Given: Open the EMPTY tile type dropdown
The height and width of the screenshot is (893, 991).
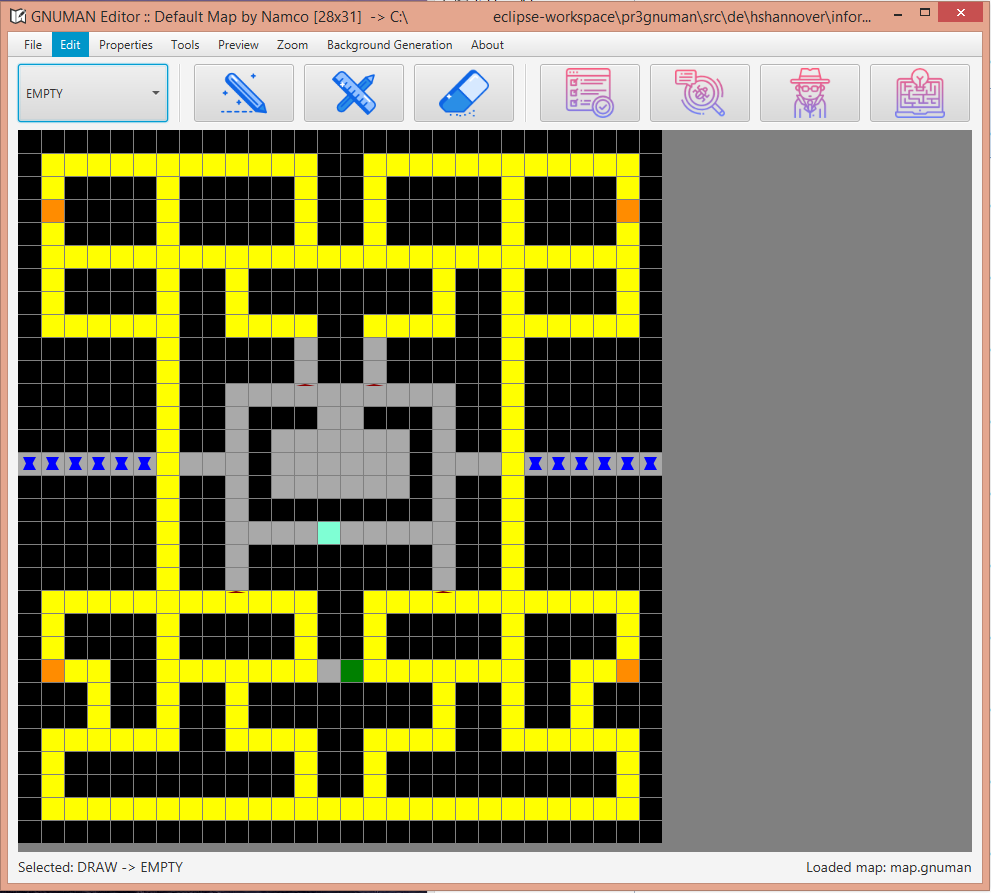Looking at the screenshot, I should (x=93, y=93).
